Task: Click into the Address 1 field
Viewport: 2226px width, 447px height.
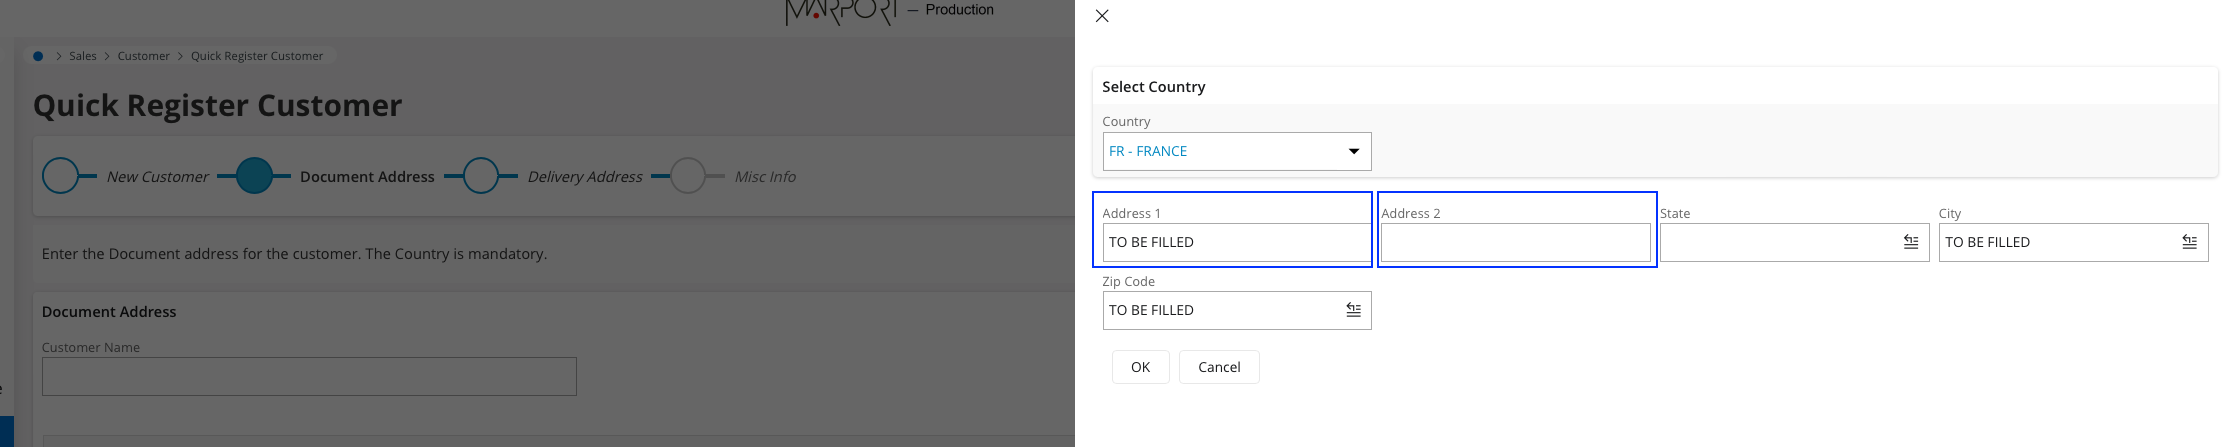Action: tap(1236, 242)
